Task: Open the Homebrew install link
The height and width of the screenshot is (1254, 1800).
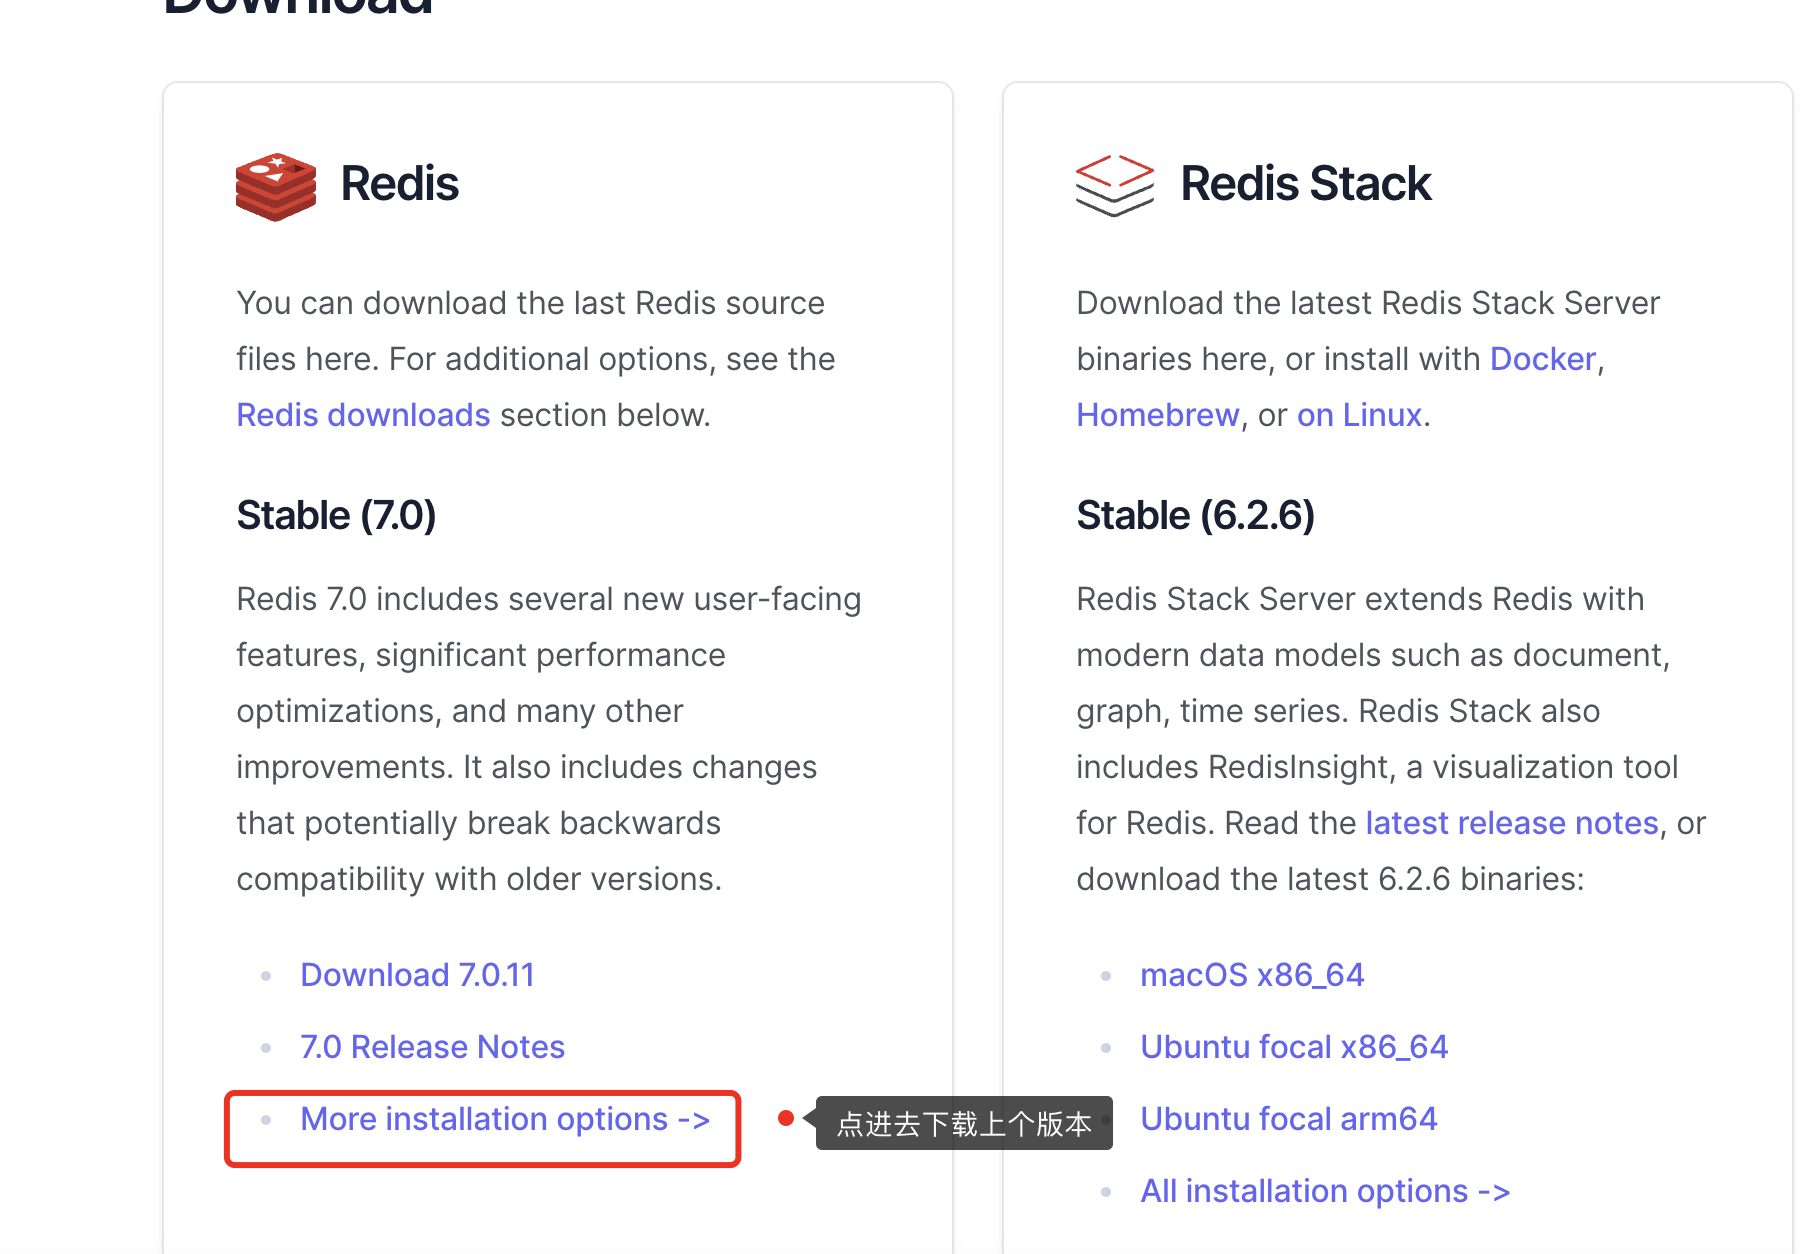Action: click(1158, 415)
